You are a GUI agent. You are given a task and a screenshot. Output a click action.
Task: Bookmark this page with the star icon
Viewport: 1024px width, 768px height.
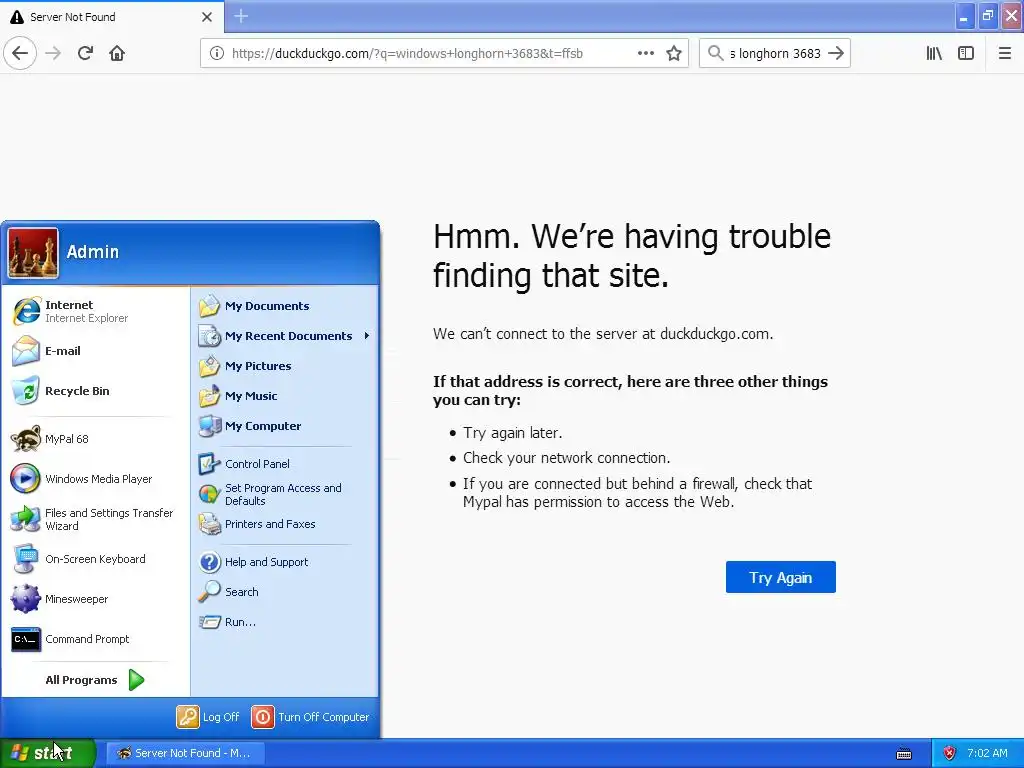(x=674, y=53)
